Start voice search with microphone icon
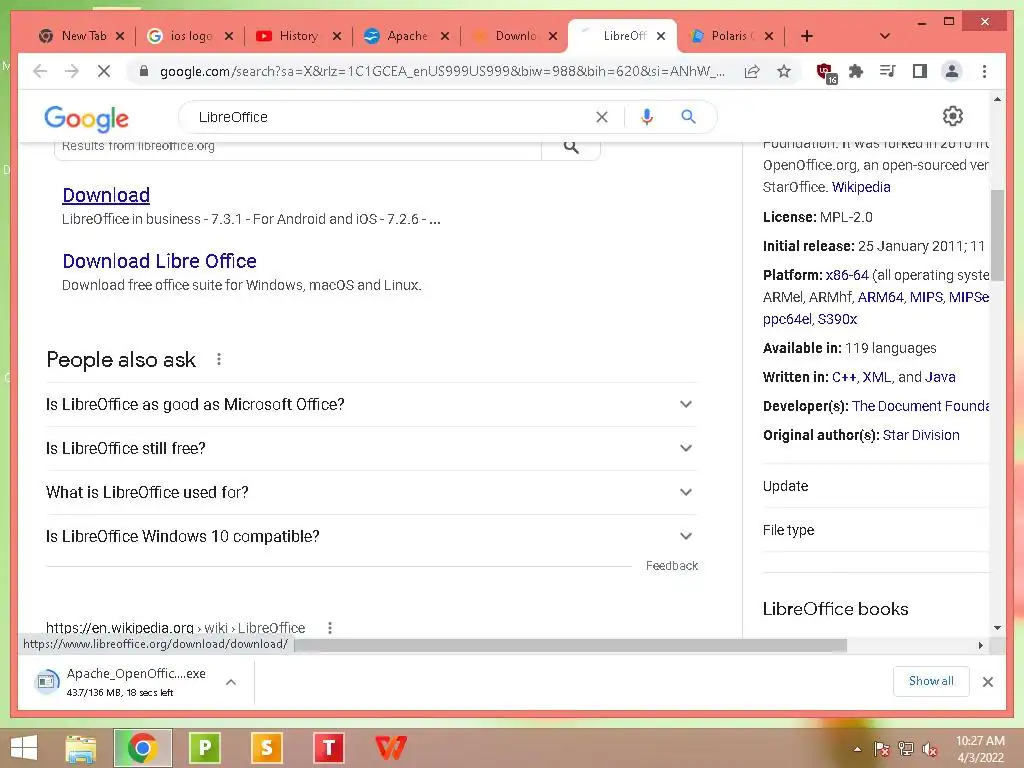The width and height of the screenshot is (1024, 768). coord(647,117)
